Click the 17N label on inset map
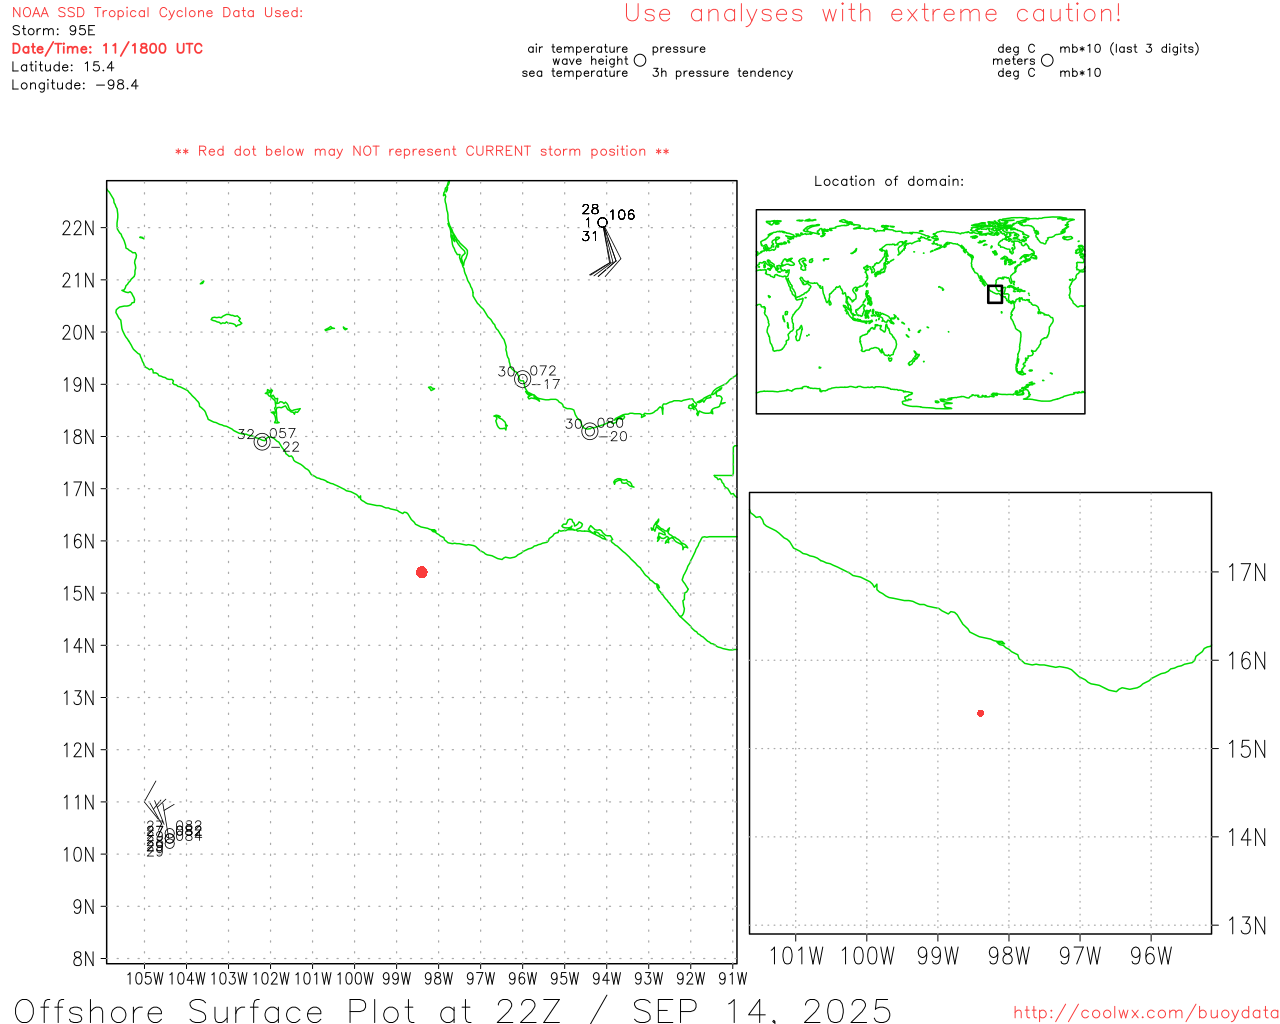 pos(1247,573)
